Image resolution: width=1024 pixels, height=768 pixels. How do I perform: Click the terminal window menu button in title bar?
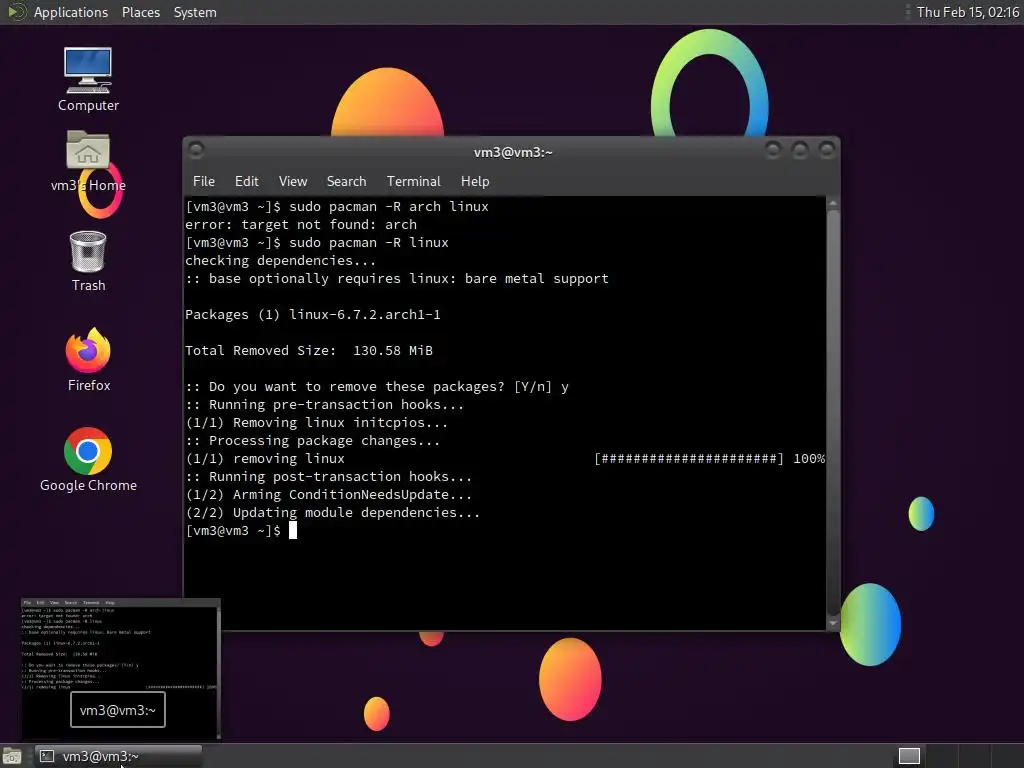point(196,150)
